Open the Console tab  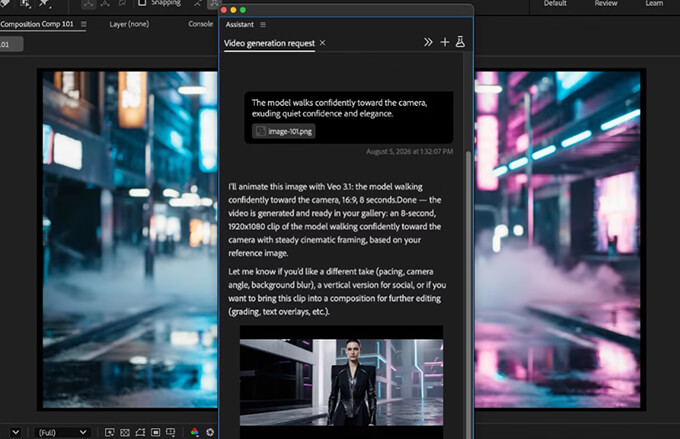point(200,24)
